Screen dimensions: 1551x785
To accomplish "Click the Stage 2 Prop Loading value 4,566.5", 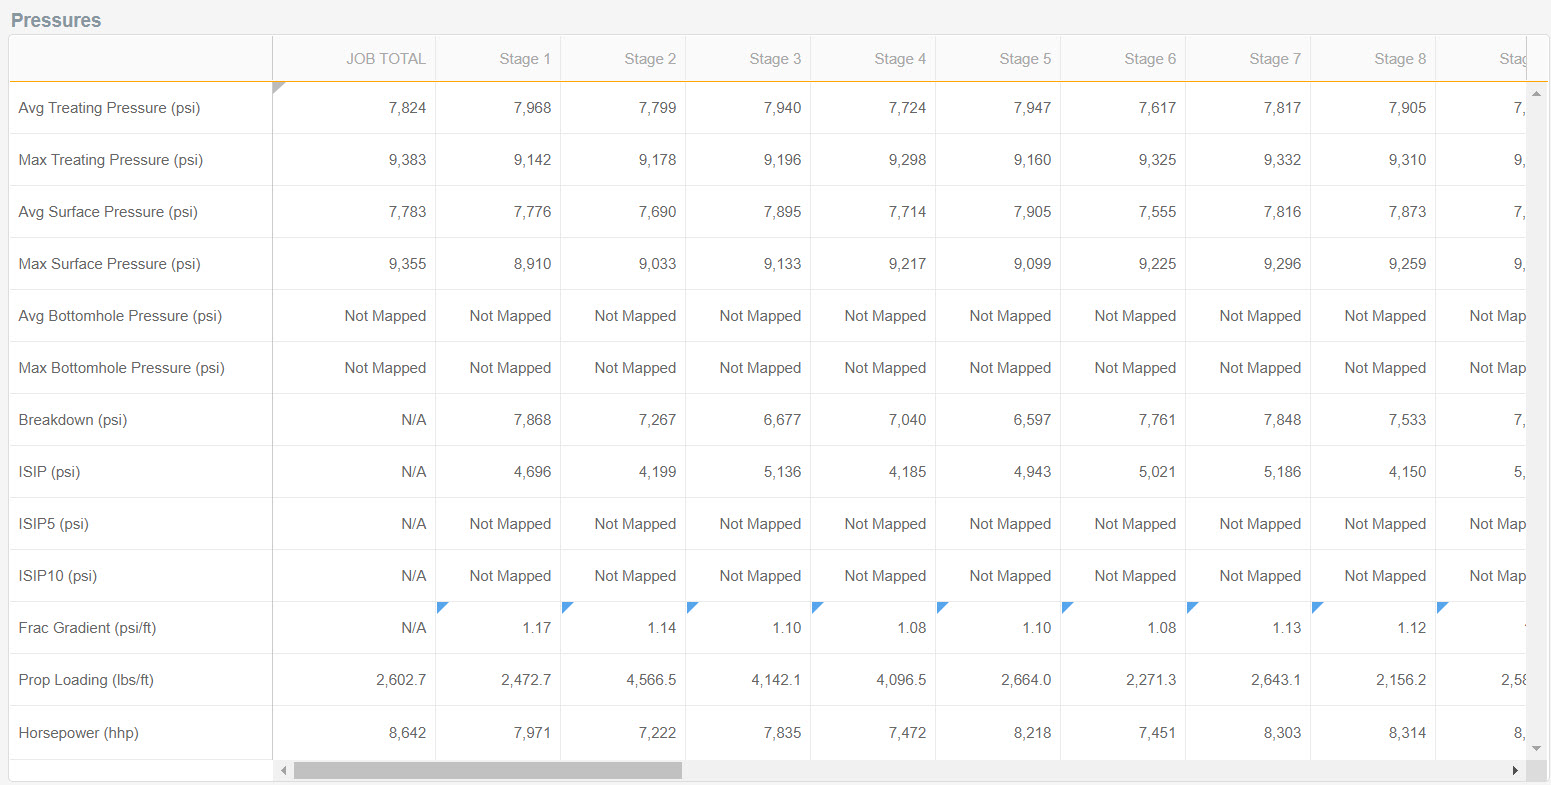I will click(651, 680).
